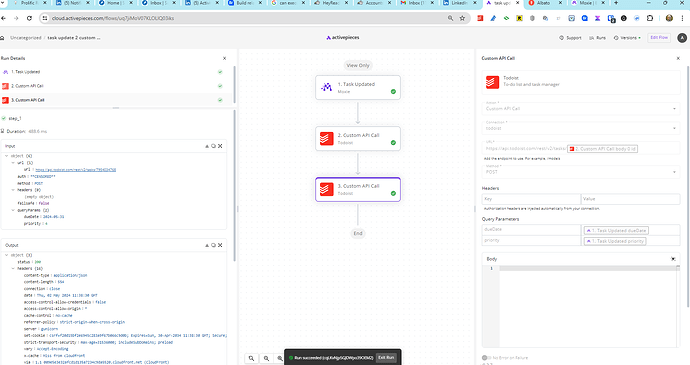
Task: Click the End node in the flow canvas
Action: click(358, 233)
